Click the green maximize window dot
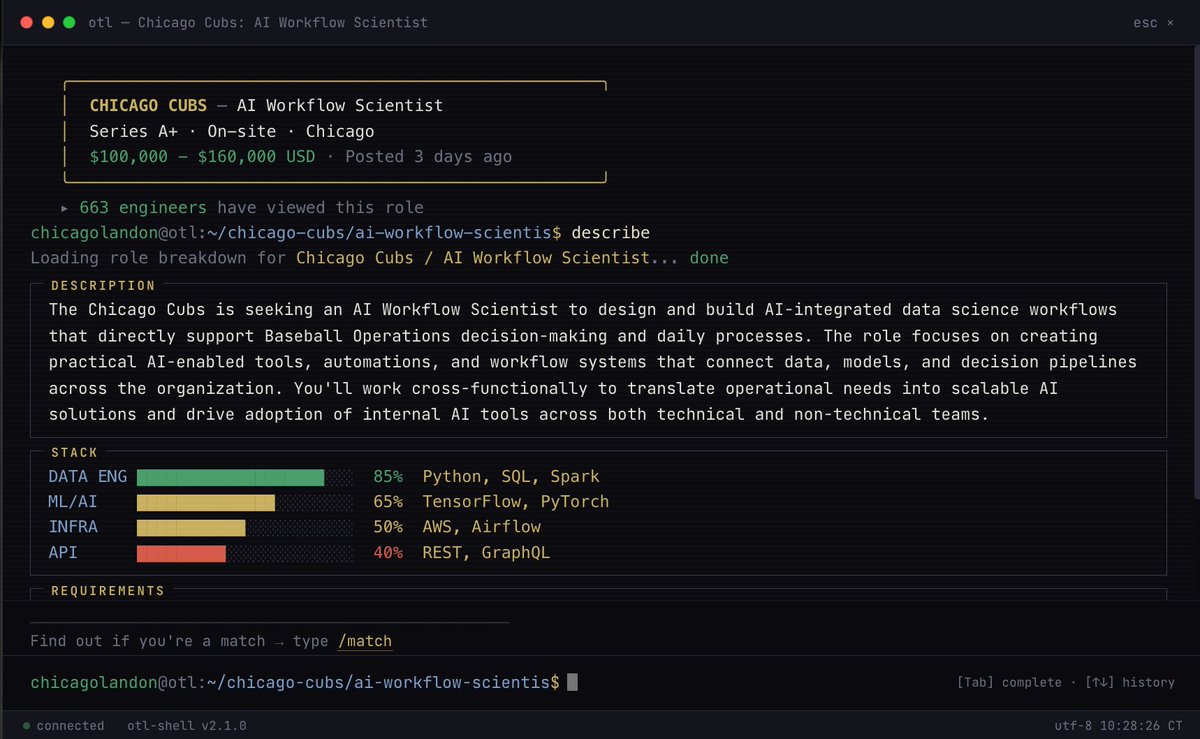This screenshot has height=739, width=1200. [69, 22]
